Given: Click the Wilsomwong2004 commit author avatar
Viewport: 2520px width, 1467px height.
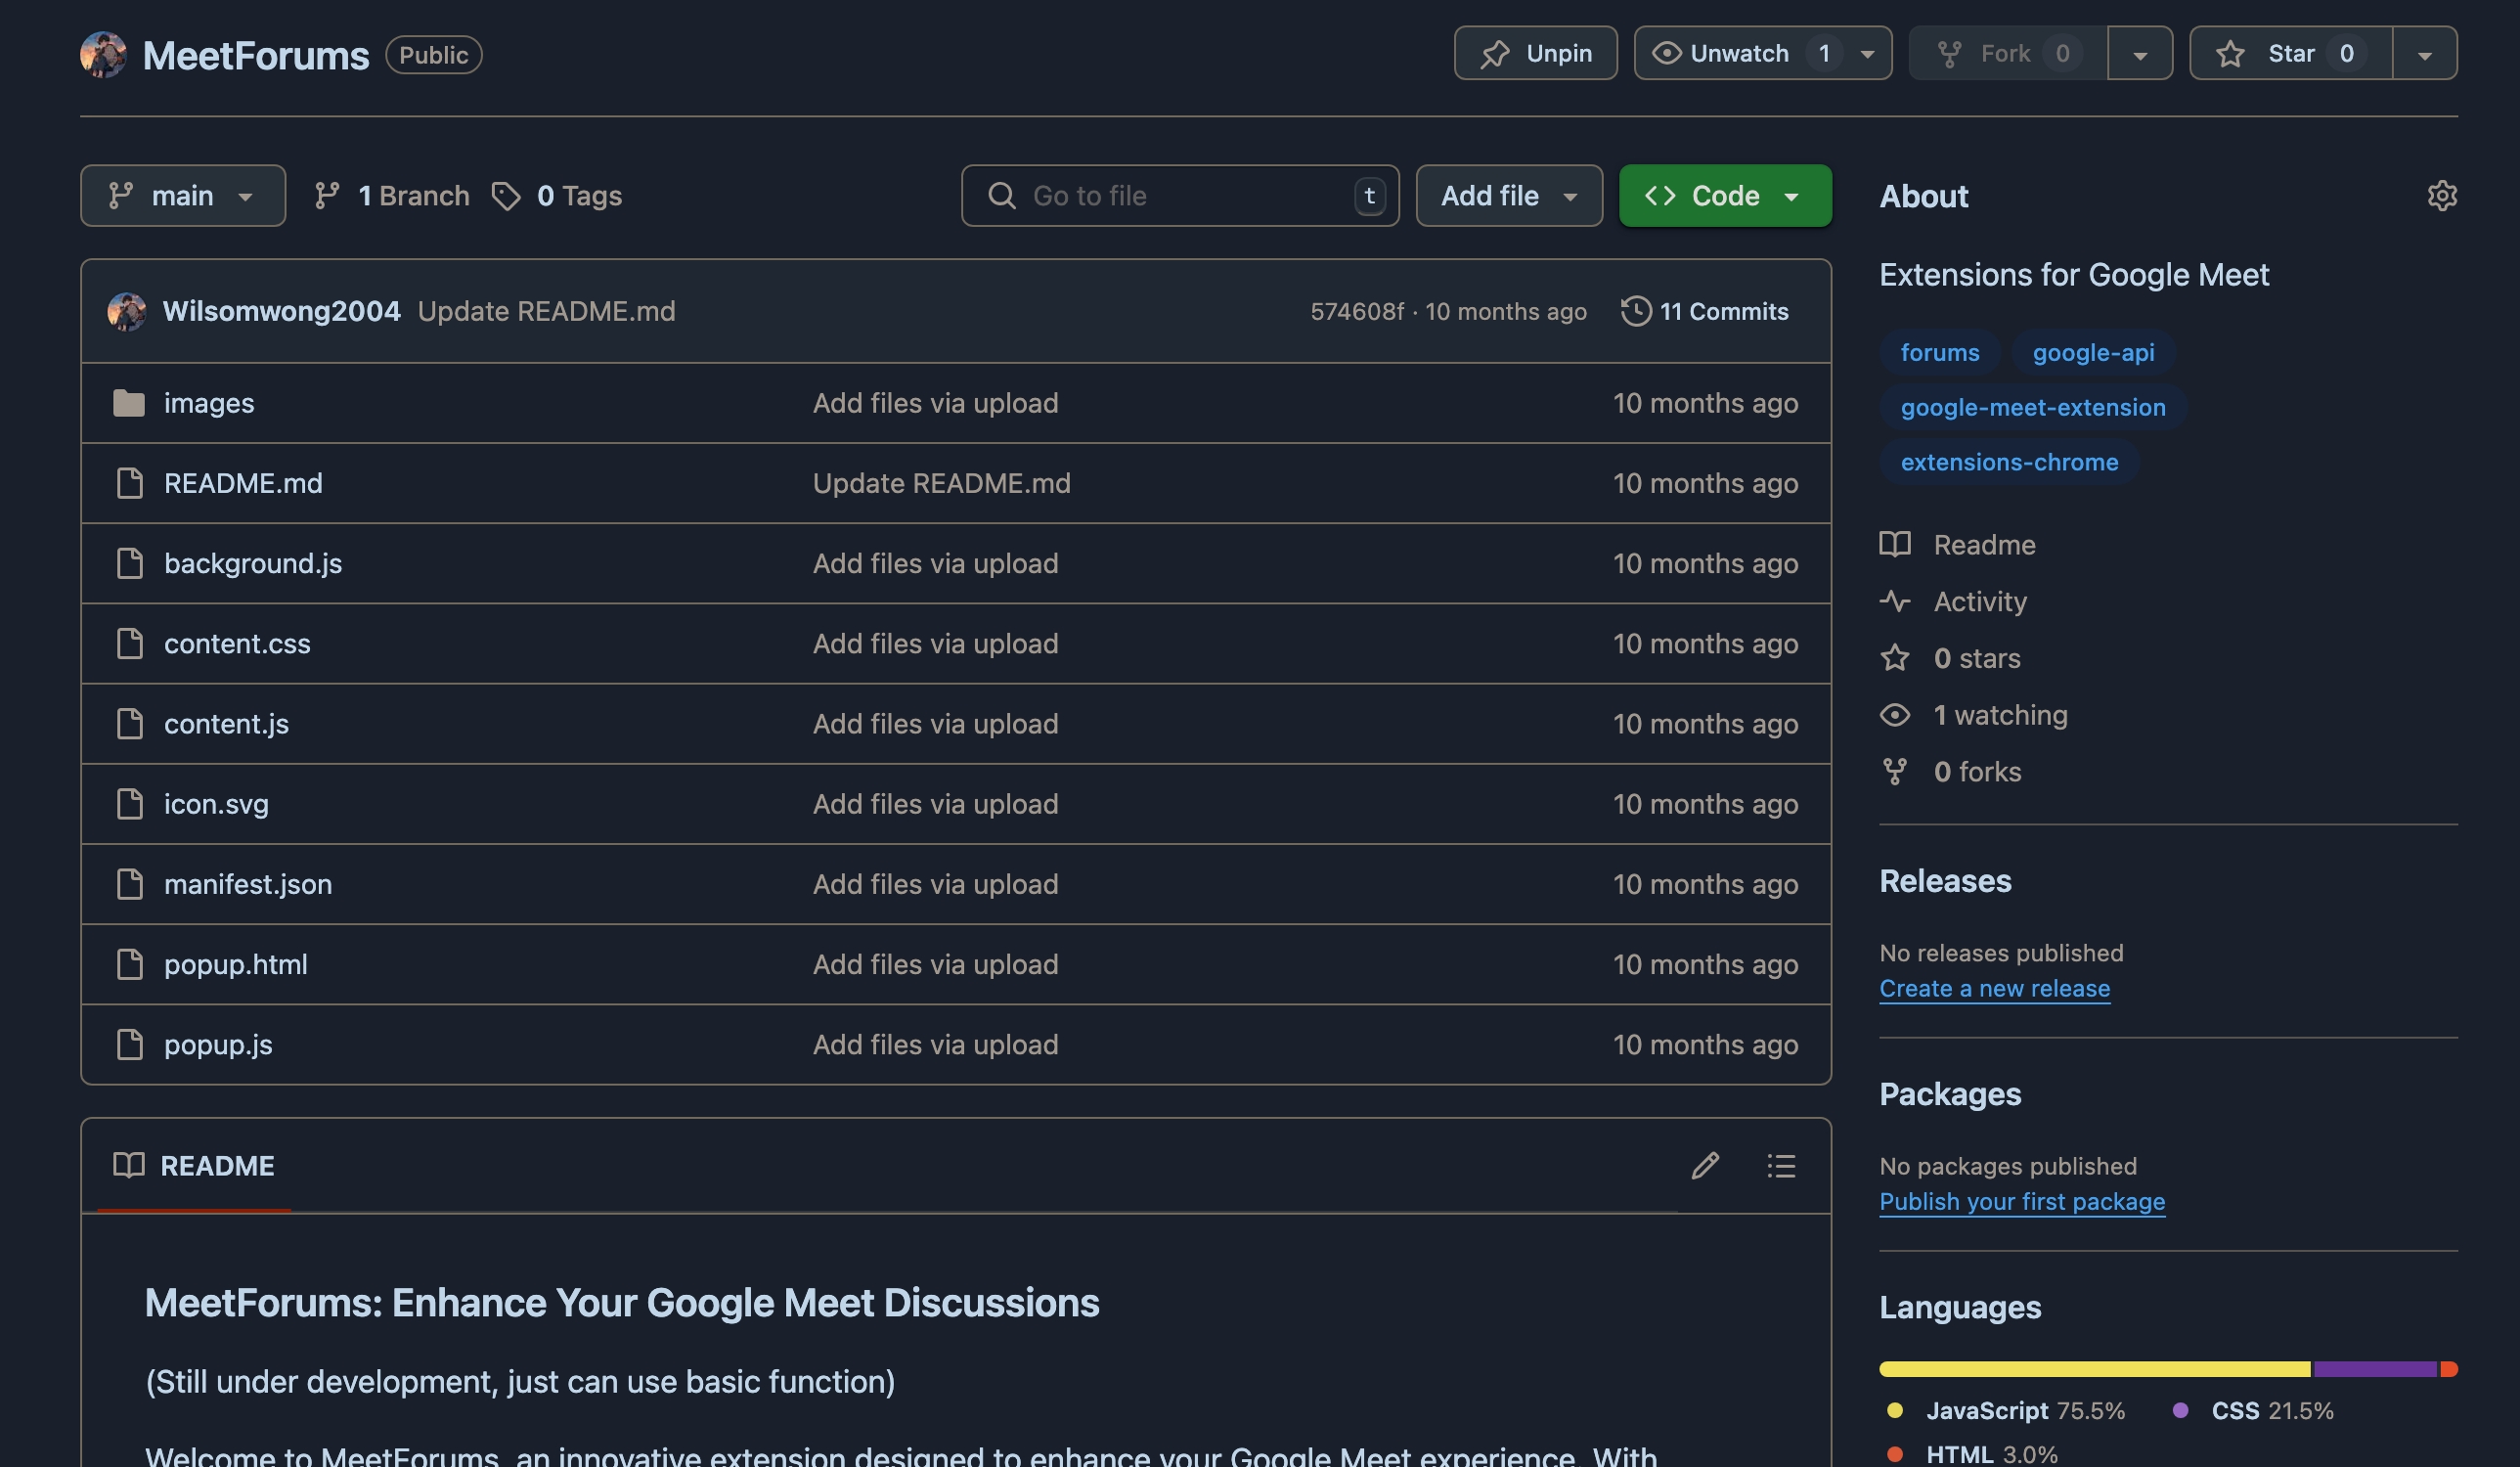Looking at the screenshot, I should pos(127,311).
